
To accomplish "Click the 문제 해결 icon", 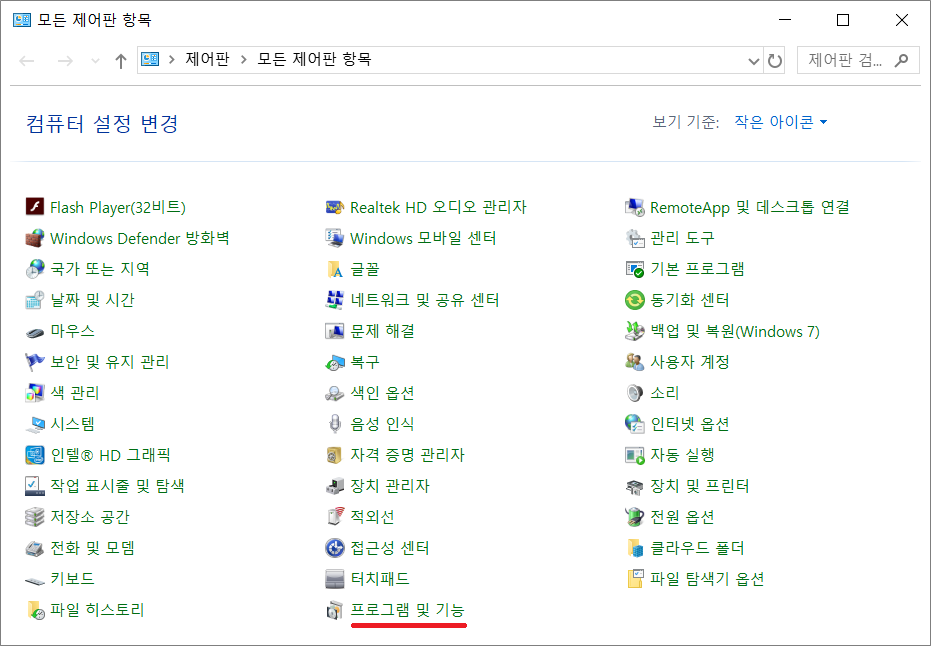I will tap(335, 331).
